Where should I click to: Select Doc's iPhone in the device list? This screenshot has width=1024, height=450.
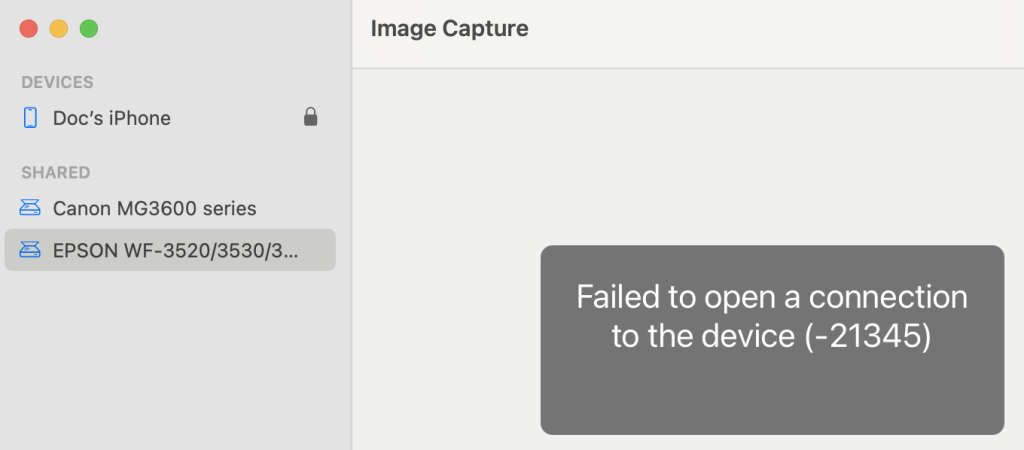point(112,118)
